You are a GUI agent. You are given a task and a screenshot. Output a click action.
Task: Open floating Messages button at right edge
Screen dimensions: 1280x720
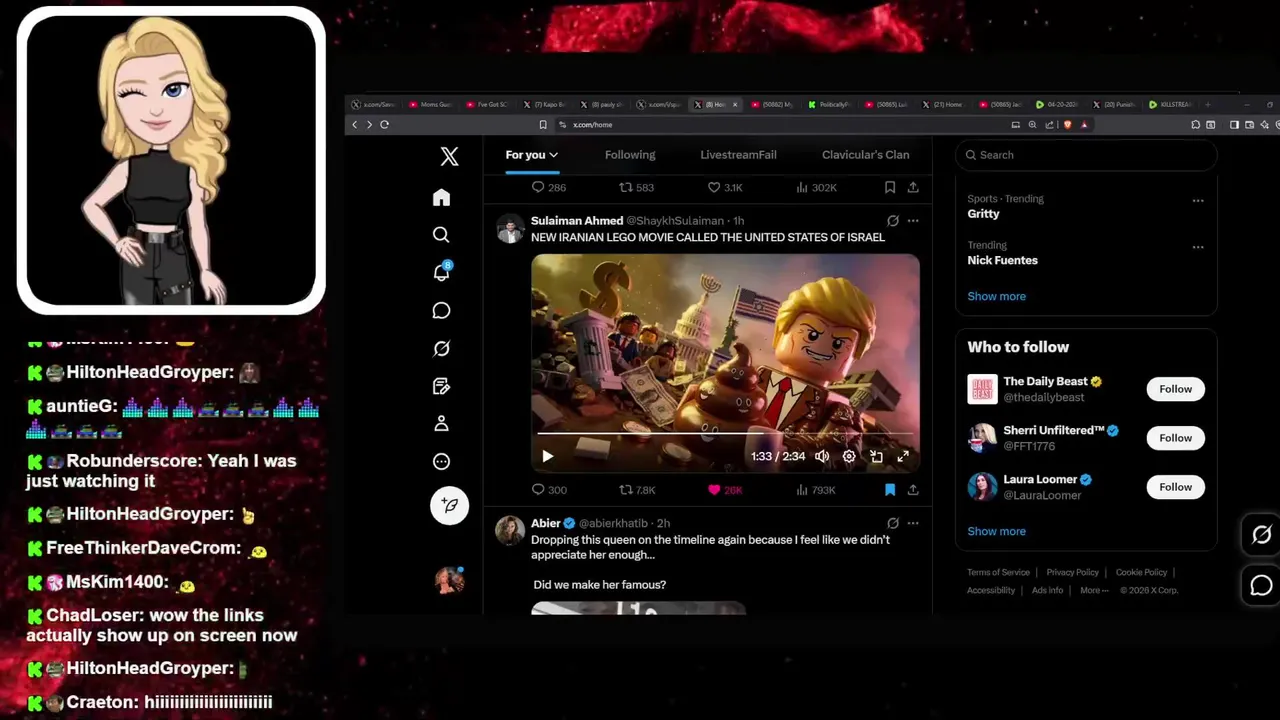tap(1261, 586)
